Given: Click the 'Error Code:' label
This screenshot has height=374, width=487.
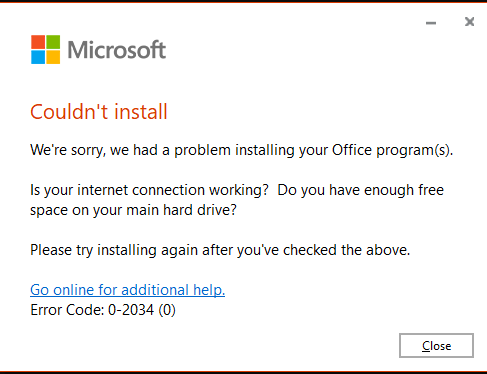Looking at the screenshot, I should pos(67,310).
